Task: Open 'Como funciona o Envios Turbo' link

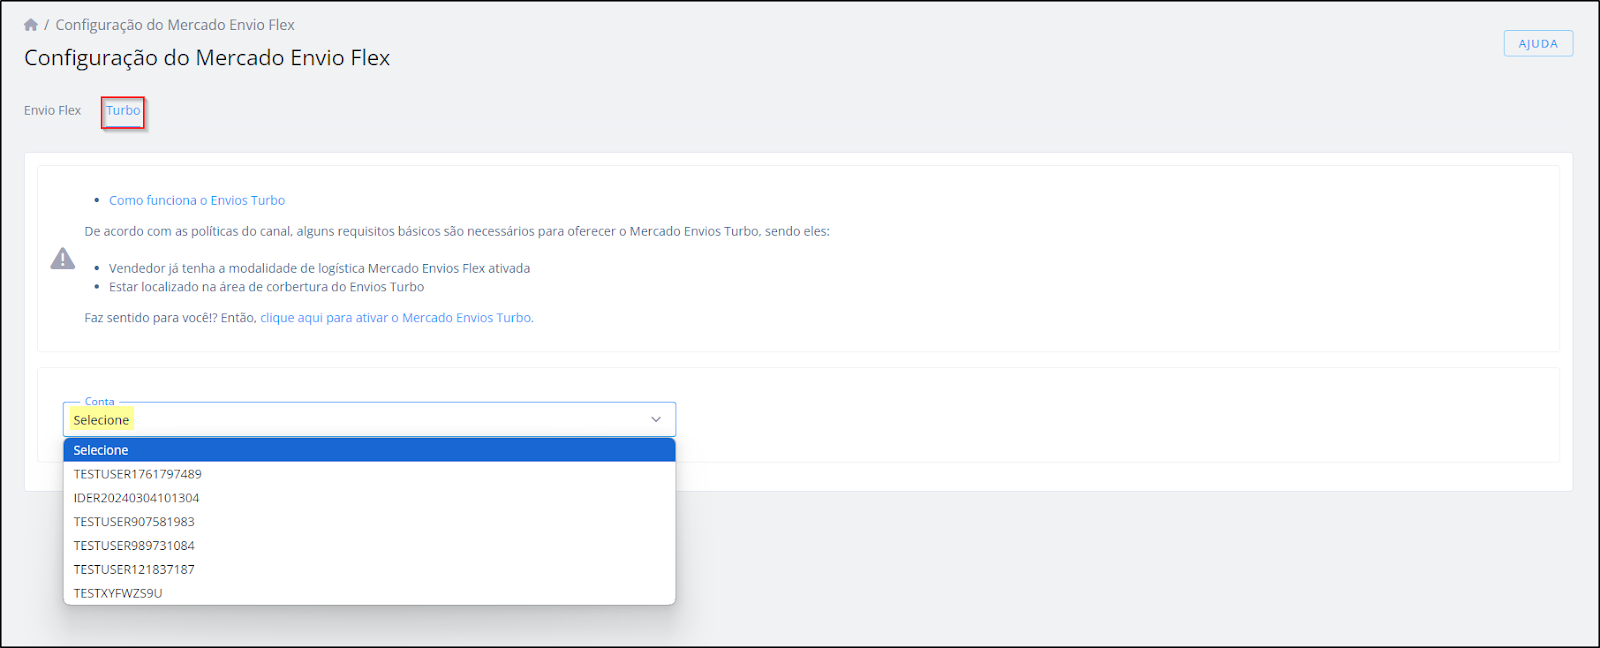Action: click(197, 201)
